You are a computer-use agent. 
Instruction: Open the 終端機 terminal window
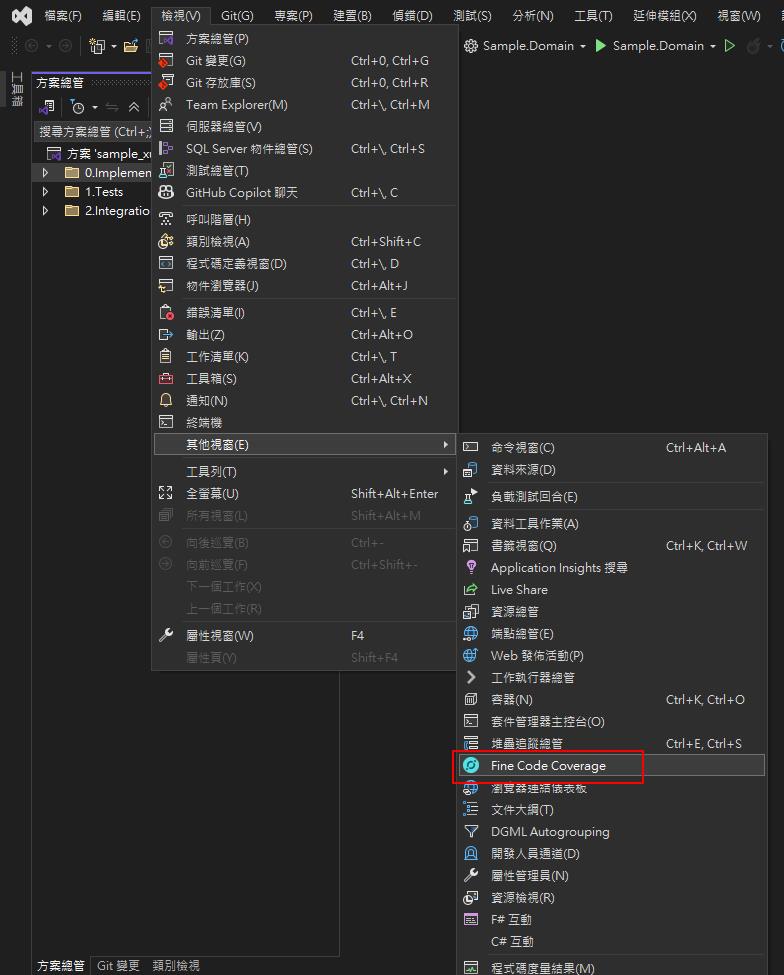[204, 423]
